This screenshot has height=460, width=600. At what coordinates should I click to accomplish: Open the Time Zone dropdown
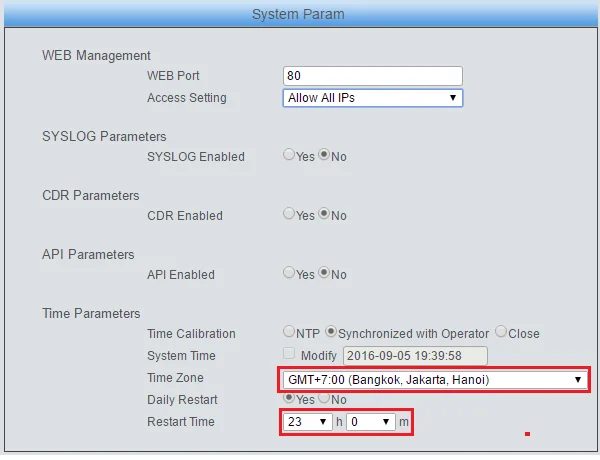pyautogui.click(x=435, y=380)
